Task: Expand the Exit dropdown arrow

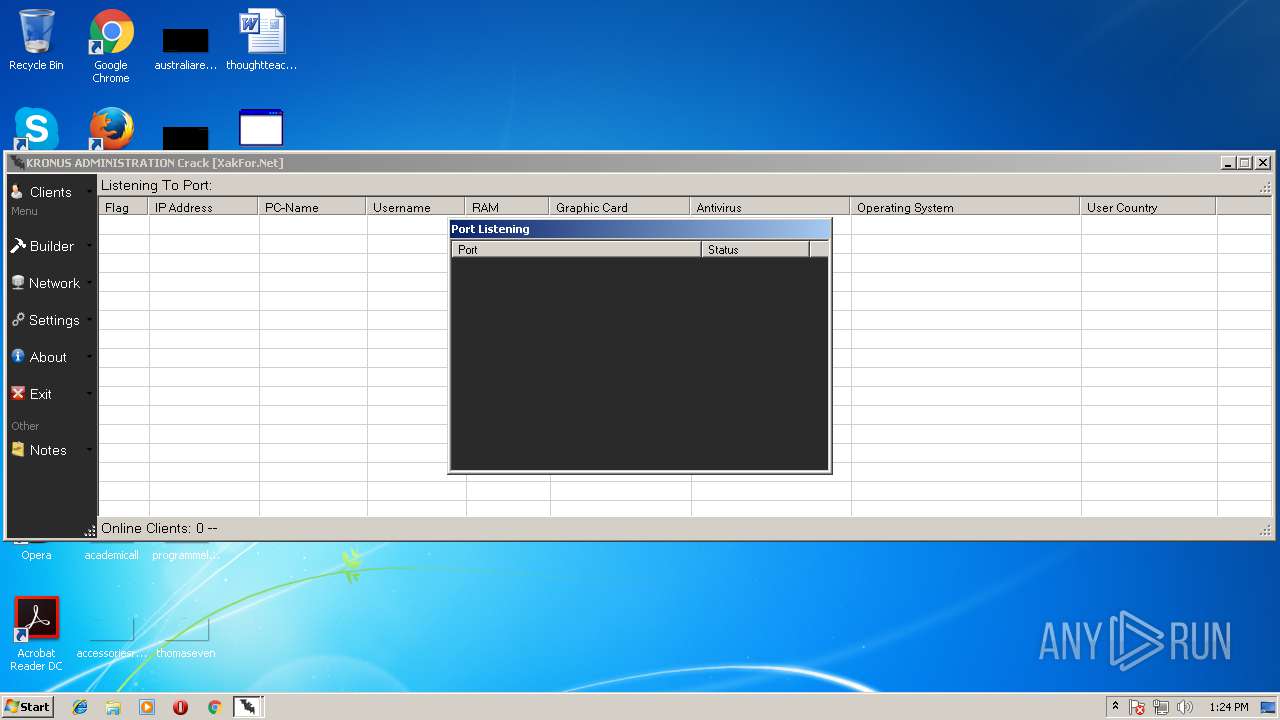Action: [x=89, y=394]
